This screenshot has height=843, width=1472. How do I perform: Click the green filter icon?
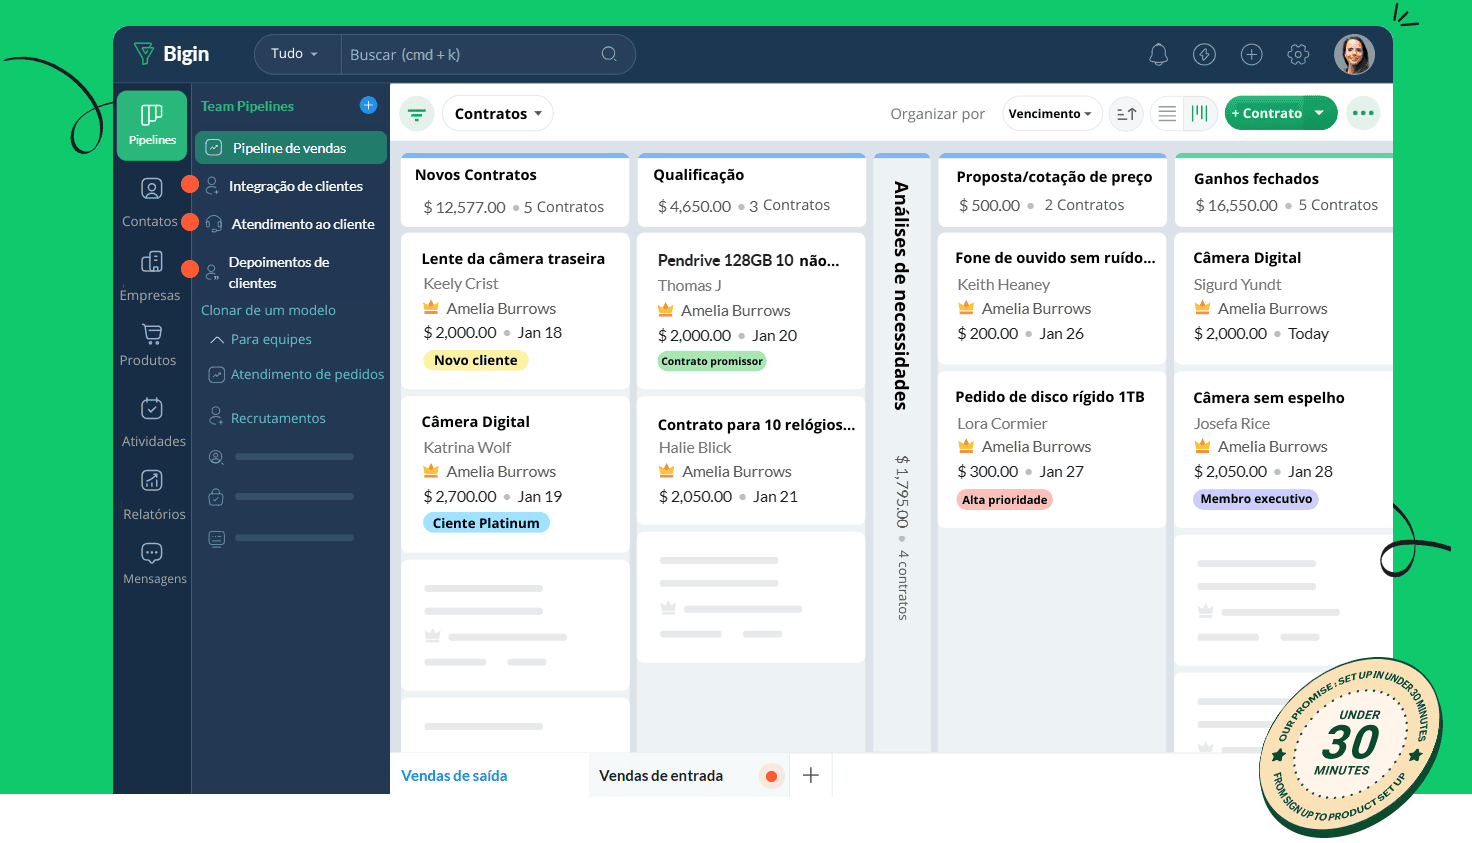pos(417,114)
